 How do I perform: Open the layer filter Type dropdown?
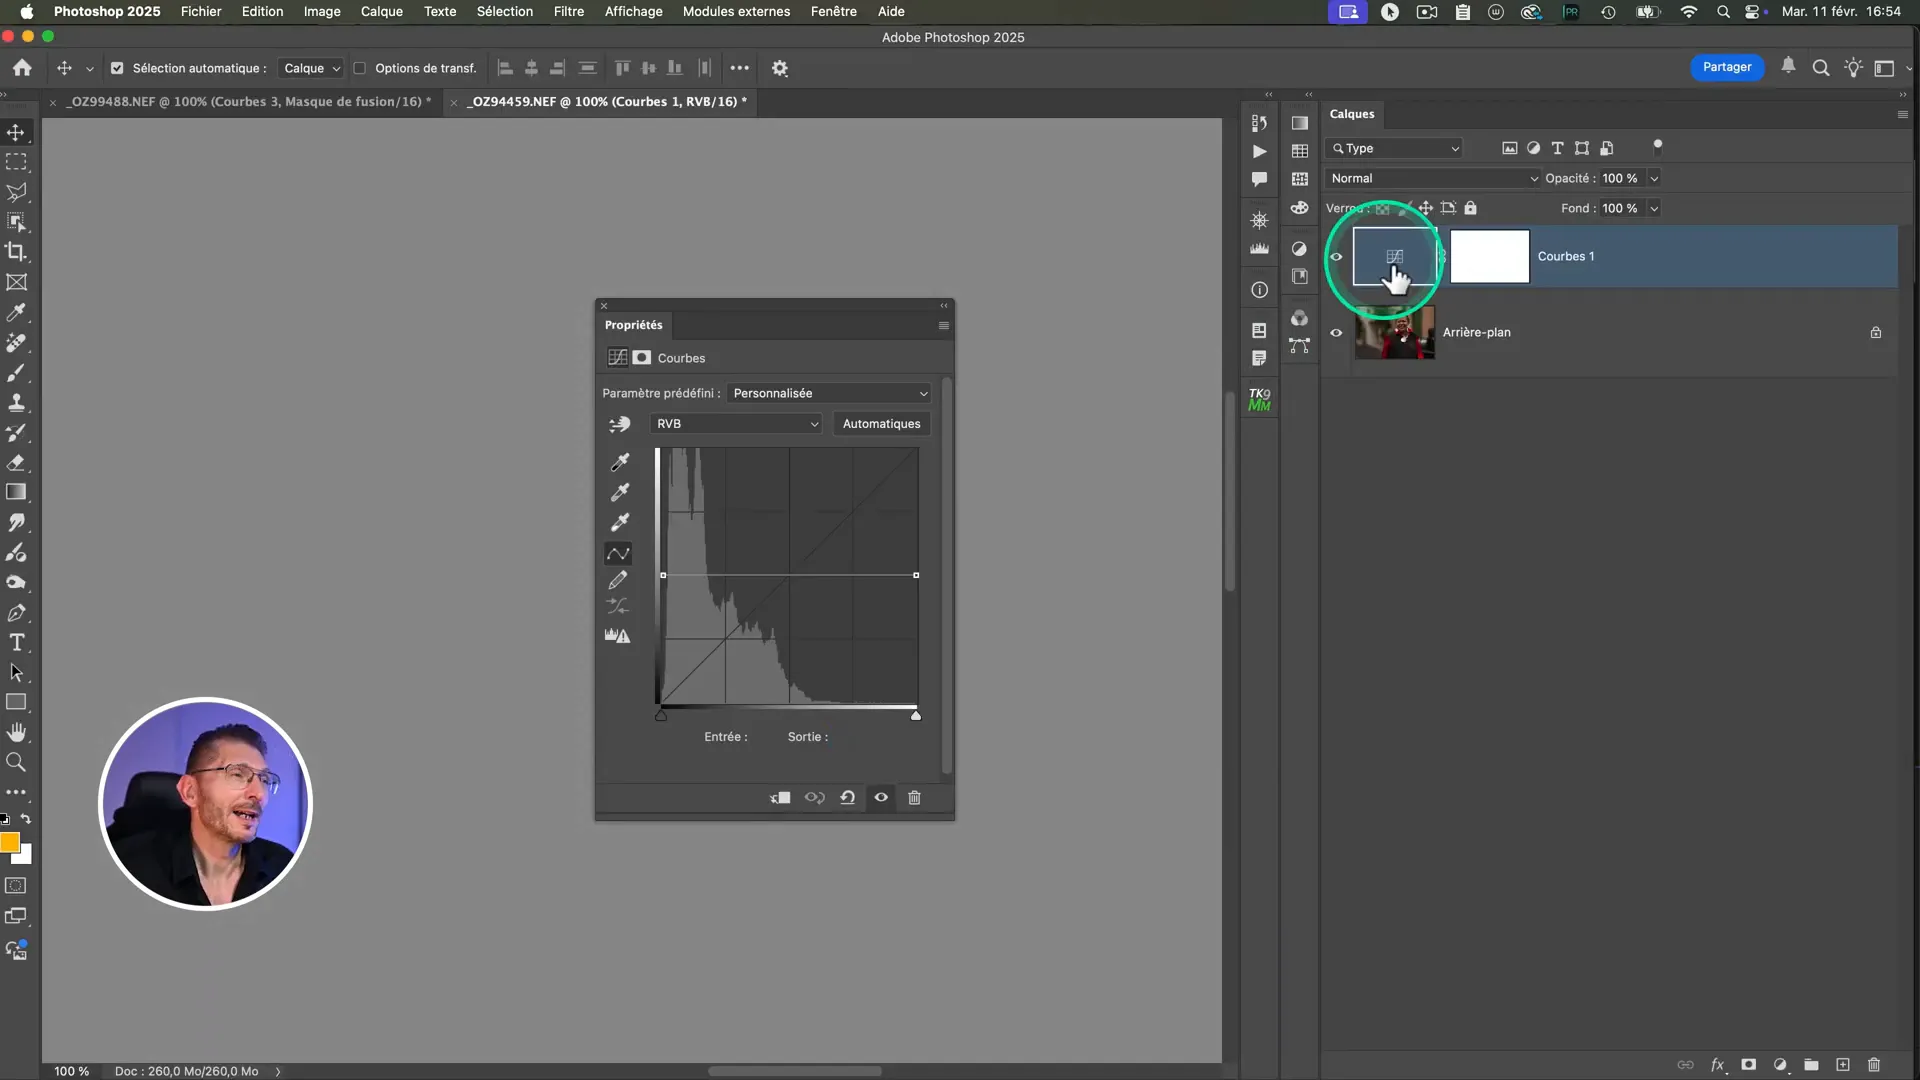point(1394,148)
